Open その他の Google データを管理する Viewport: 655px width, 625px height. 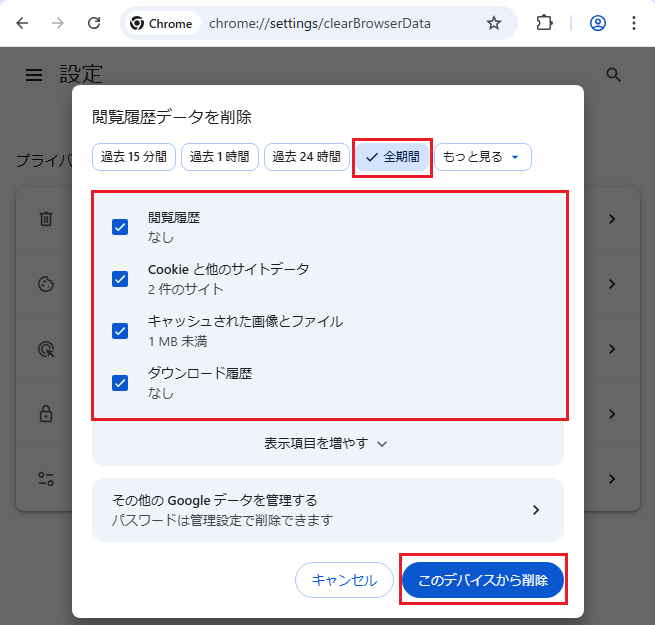[327, 510]
